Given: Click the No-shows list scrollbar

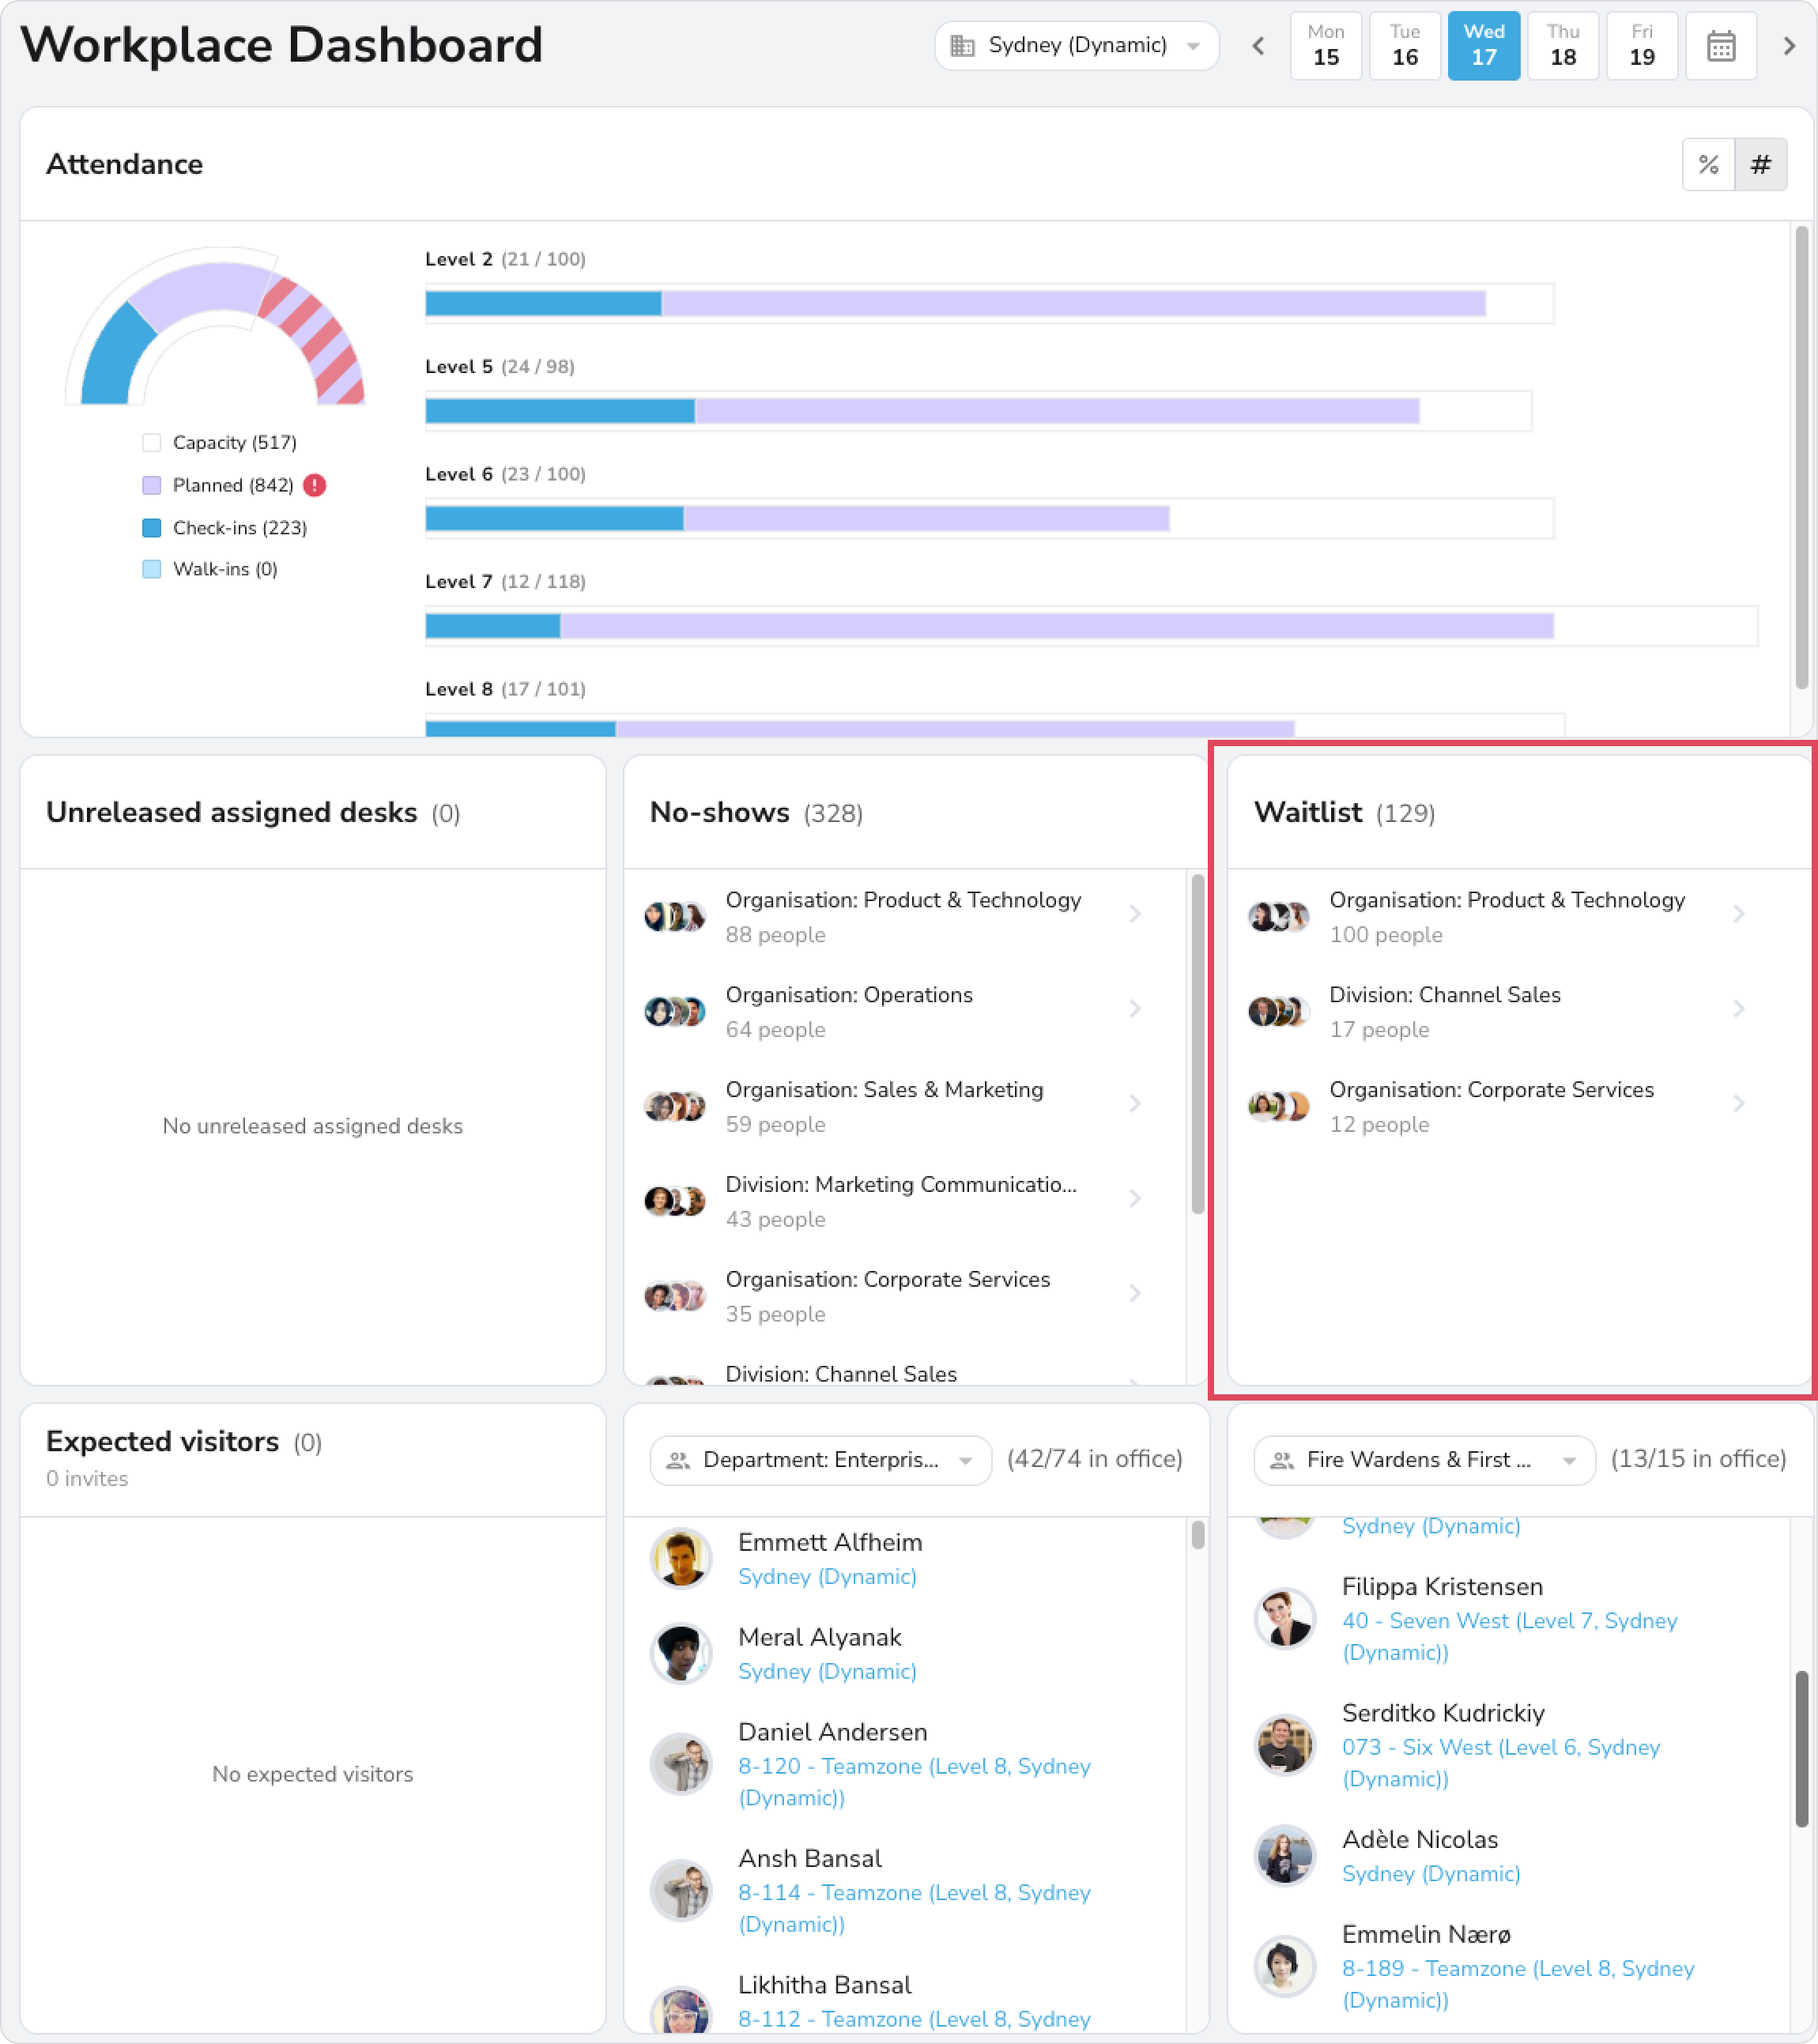Looking at the screenshot, I should [1197, 1045].
